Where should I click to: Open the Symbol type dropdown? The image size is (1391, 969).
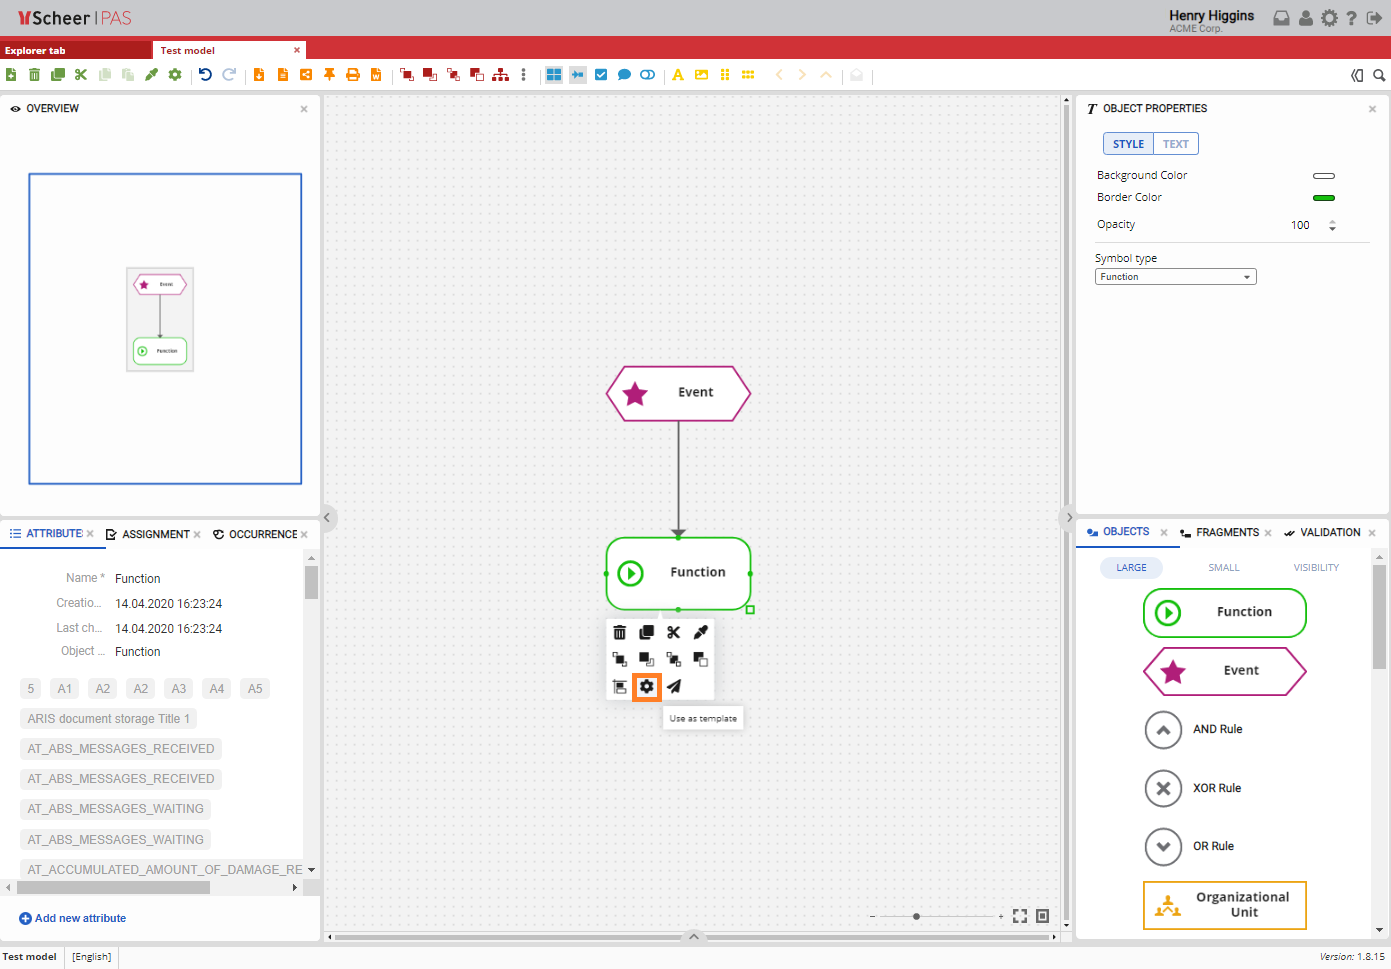click(x=1176, y=277)
